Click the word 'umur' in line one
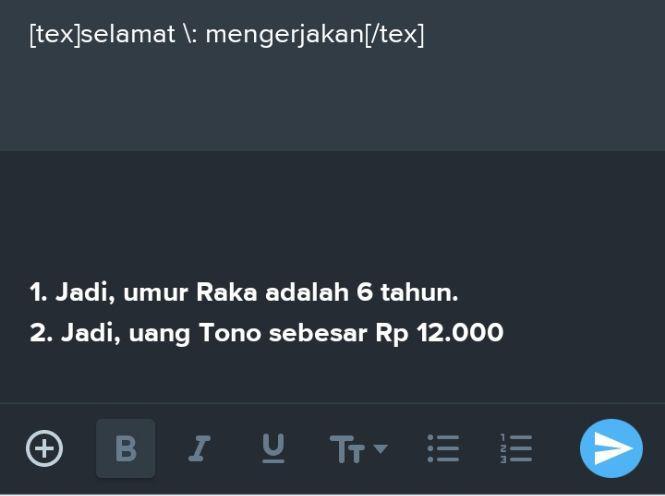The image size is (665, 496). click(x=155, y=293)
